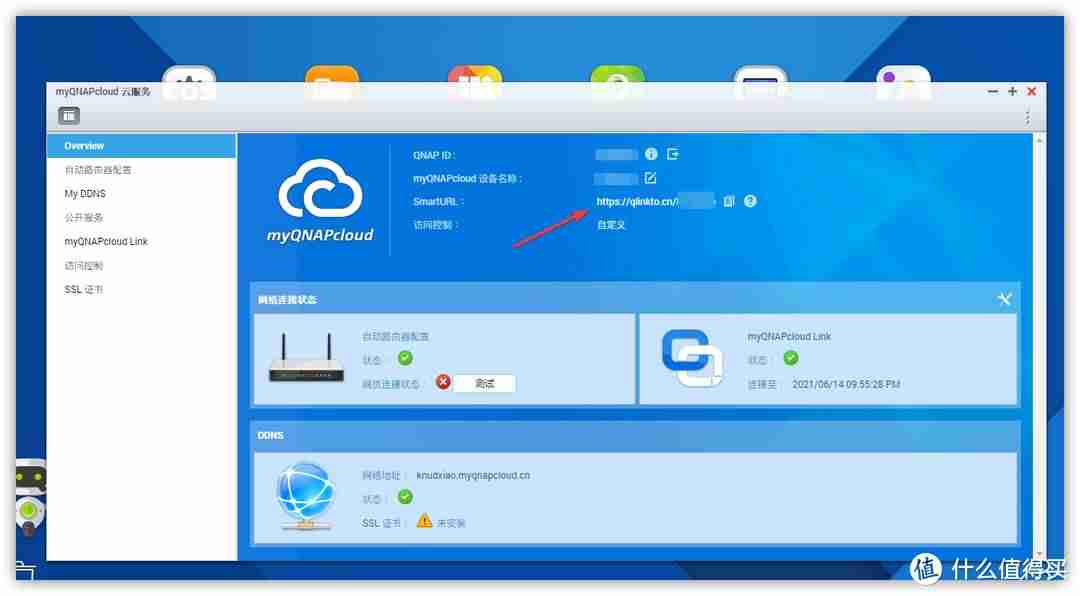Click the myQNAPcloud Link green status icon

point(791,358)
